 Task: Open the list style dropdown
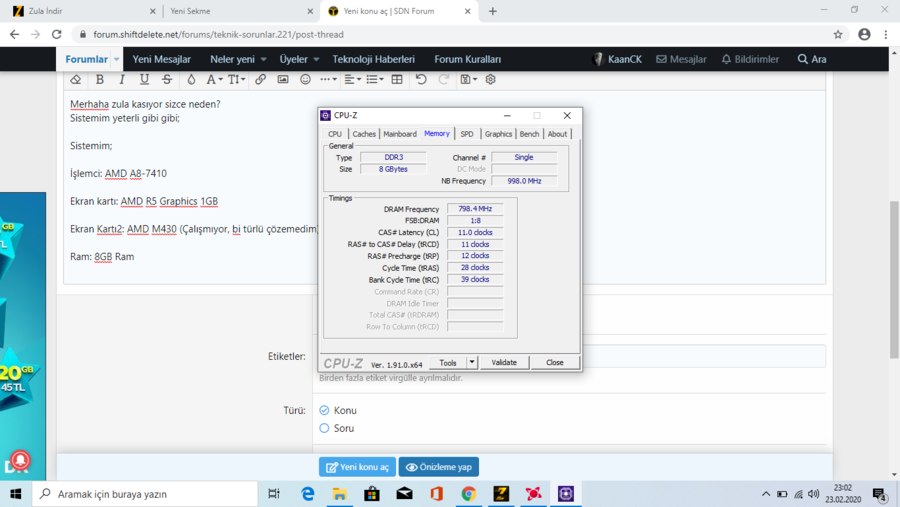[x=375, y=80]
